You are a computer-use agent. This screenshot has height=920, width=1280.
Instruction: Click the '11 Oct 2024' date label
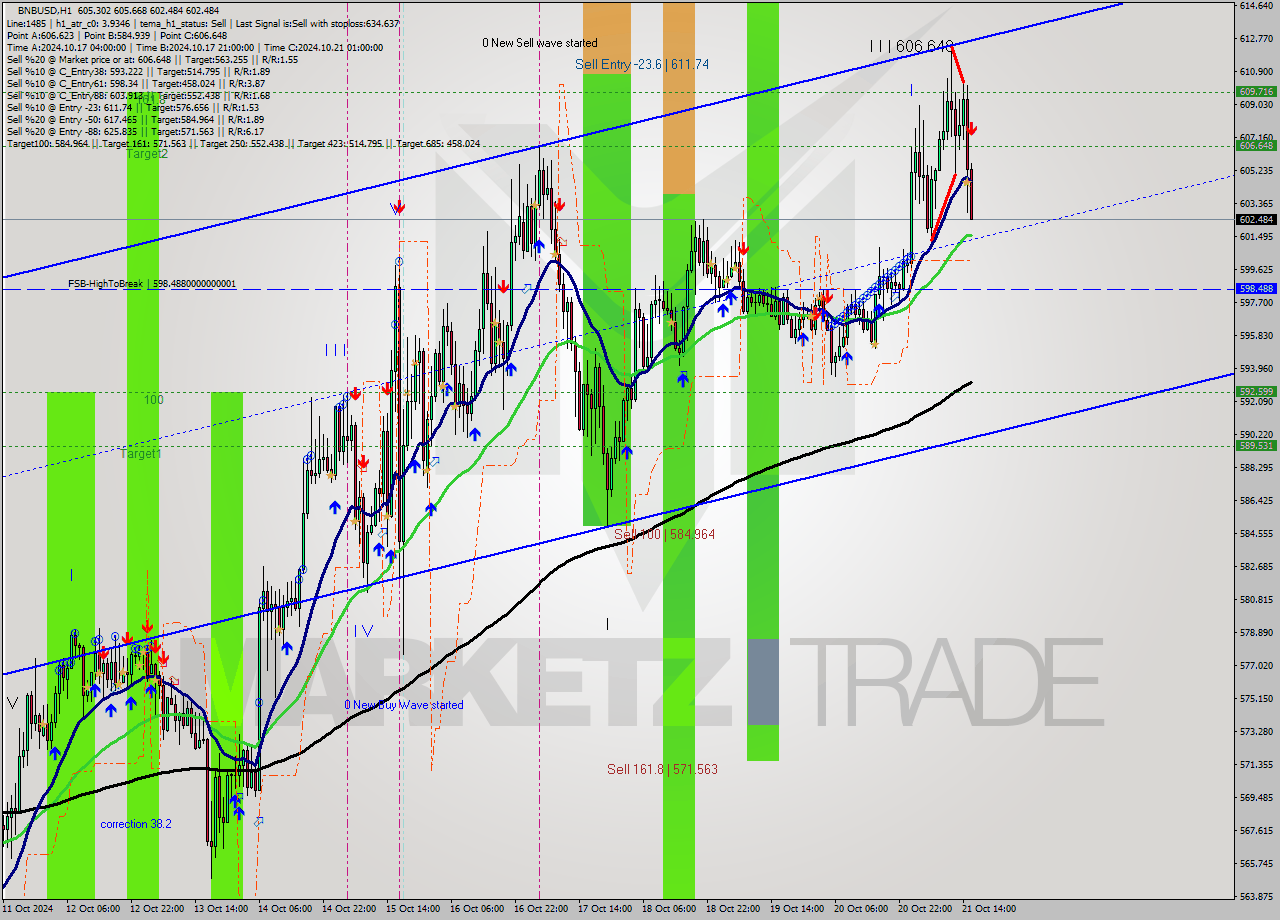[27, 909]
